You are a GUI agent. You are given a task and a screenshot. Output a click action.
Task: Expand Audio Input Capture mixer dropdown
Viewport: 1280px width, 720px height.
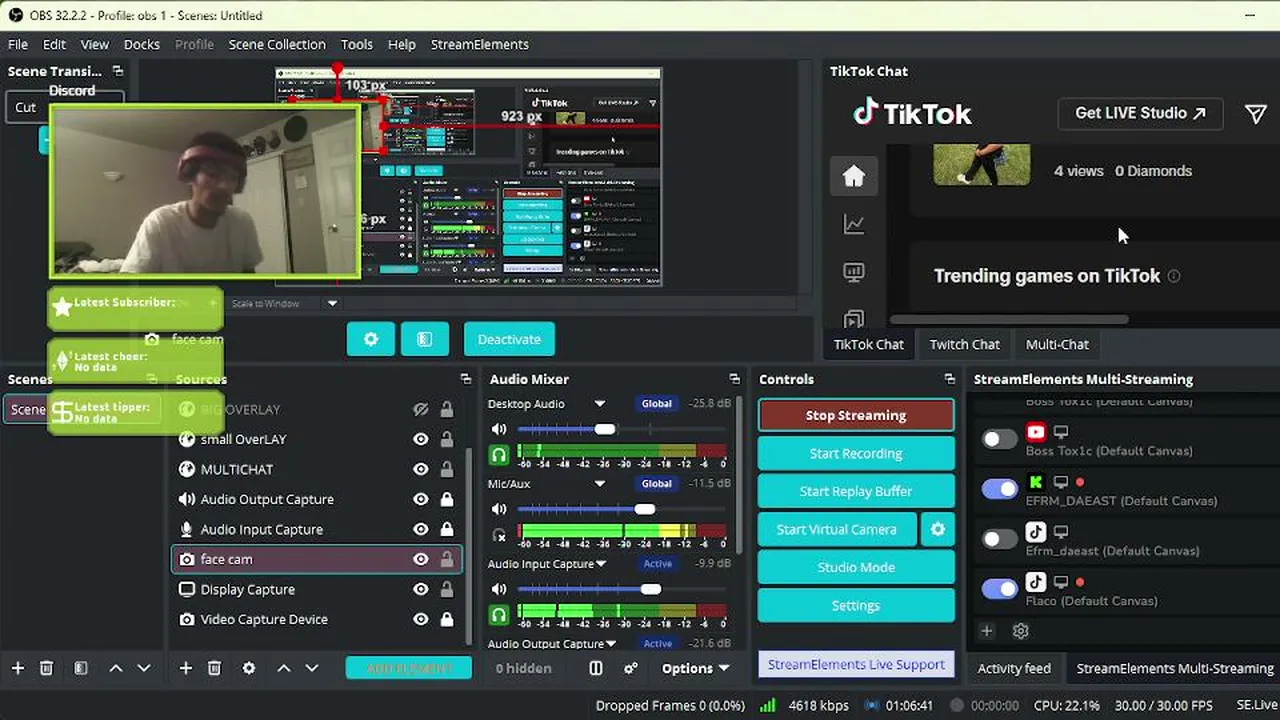(601, 564)
